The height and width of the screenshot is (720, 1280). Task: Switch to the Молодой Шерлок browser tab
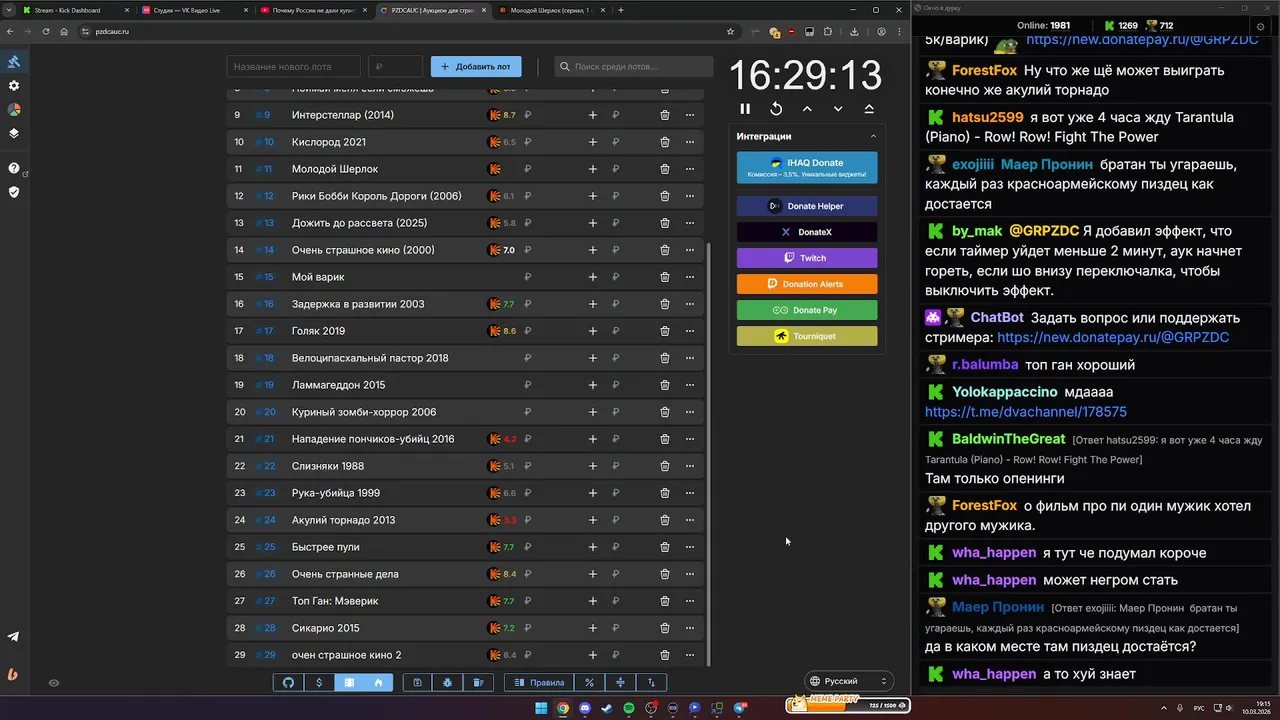click(x=550, y=10)
